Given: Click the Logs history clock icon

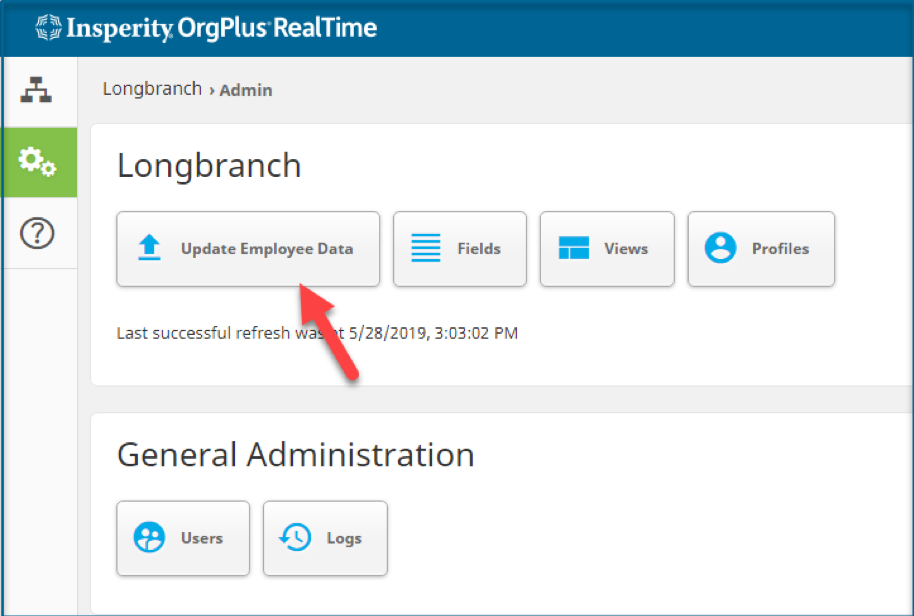Looking at the screenshot, I should tap(295, 537).
